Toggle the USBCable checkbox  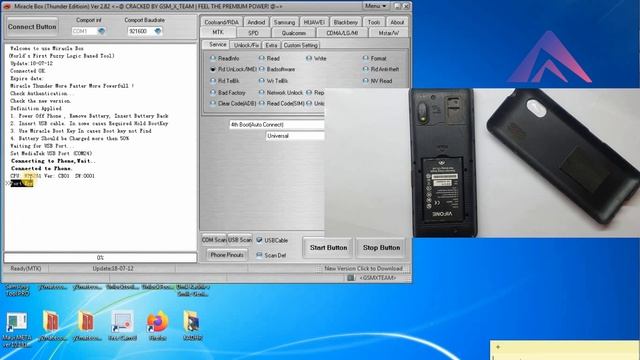(259, 240)
